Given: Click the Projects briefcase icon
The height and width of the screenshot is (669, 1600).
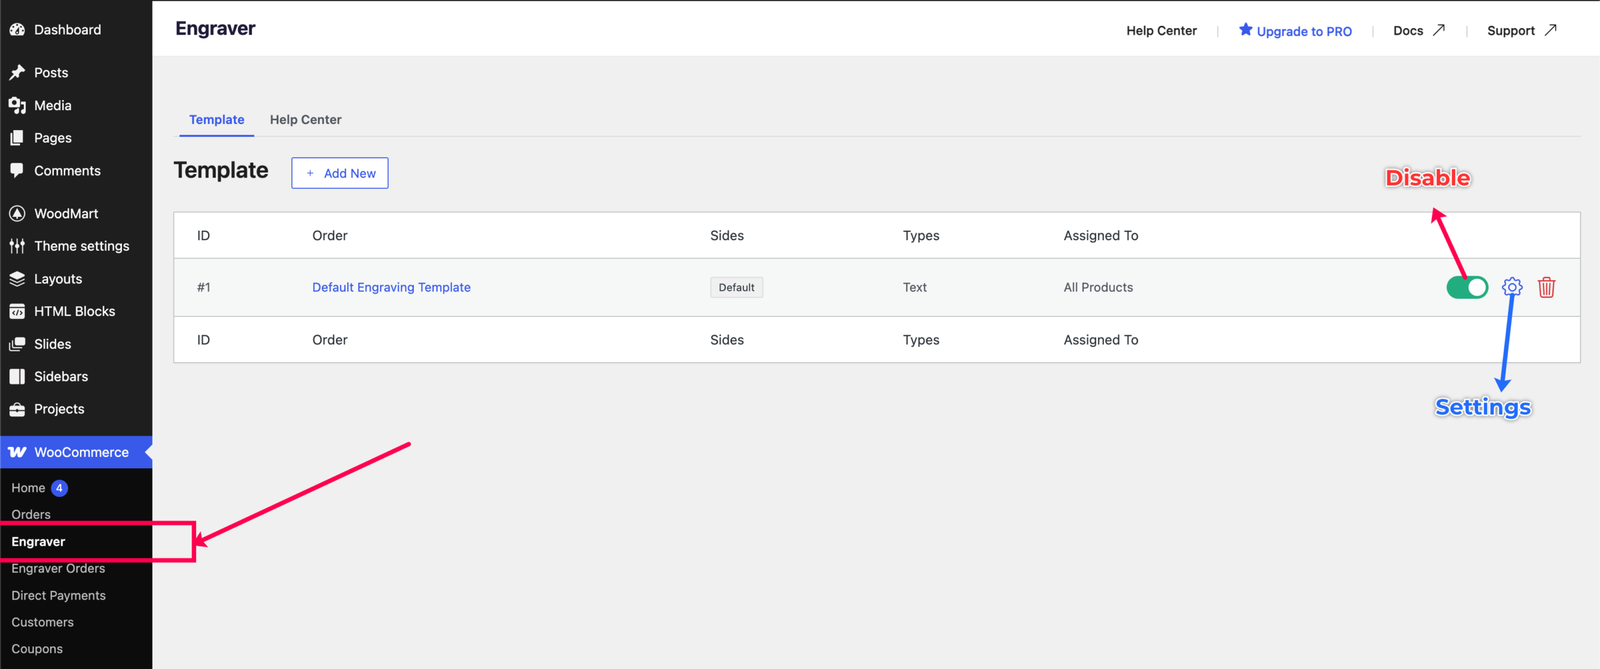Looking at the screenshot, I should 17,409.
